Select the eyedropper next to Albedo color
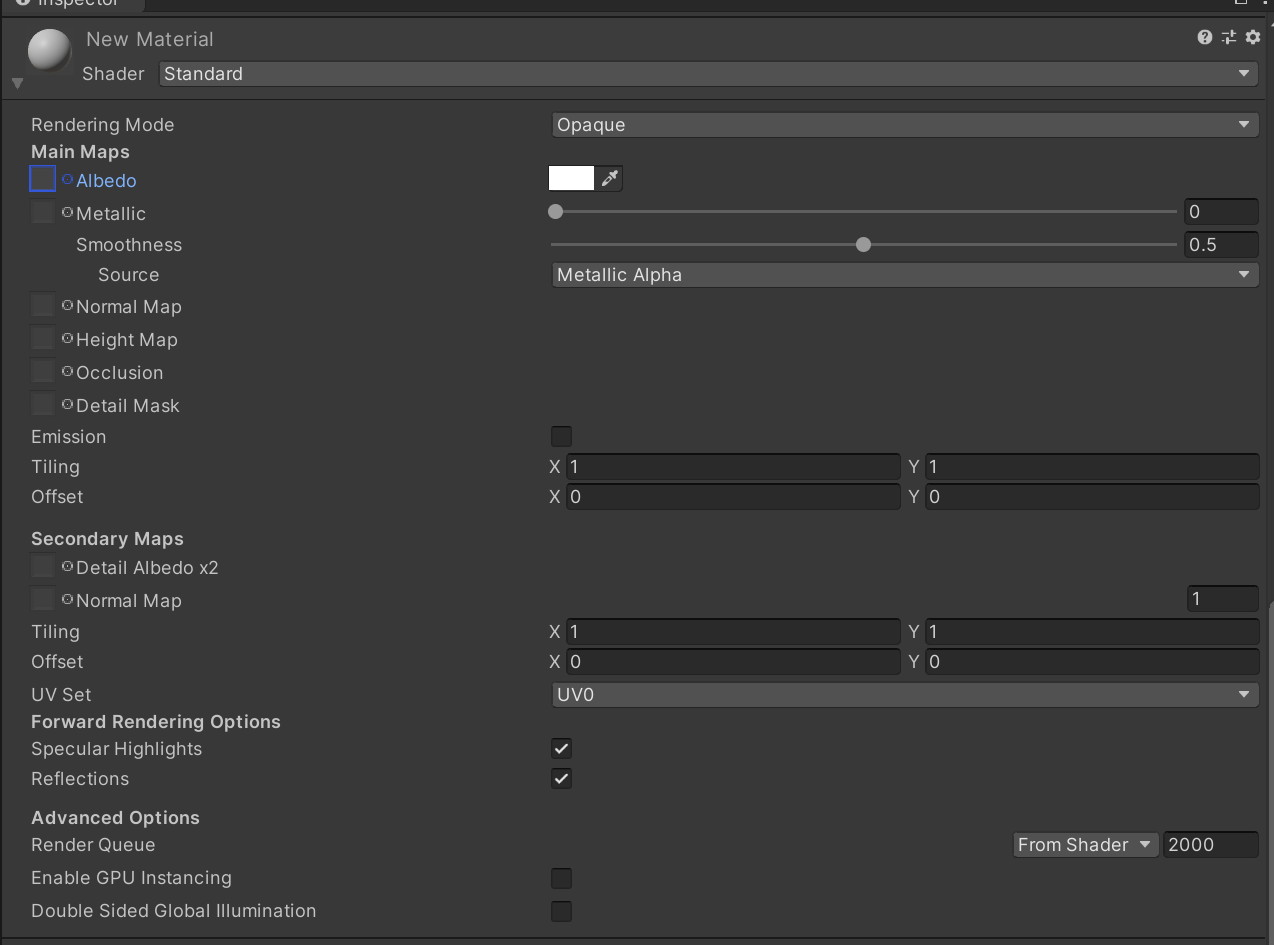This screenshot has width=1274, height=945. pos(608,178)
